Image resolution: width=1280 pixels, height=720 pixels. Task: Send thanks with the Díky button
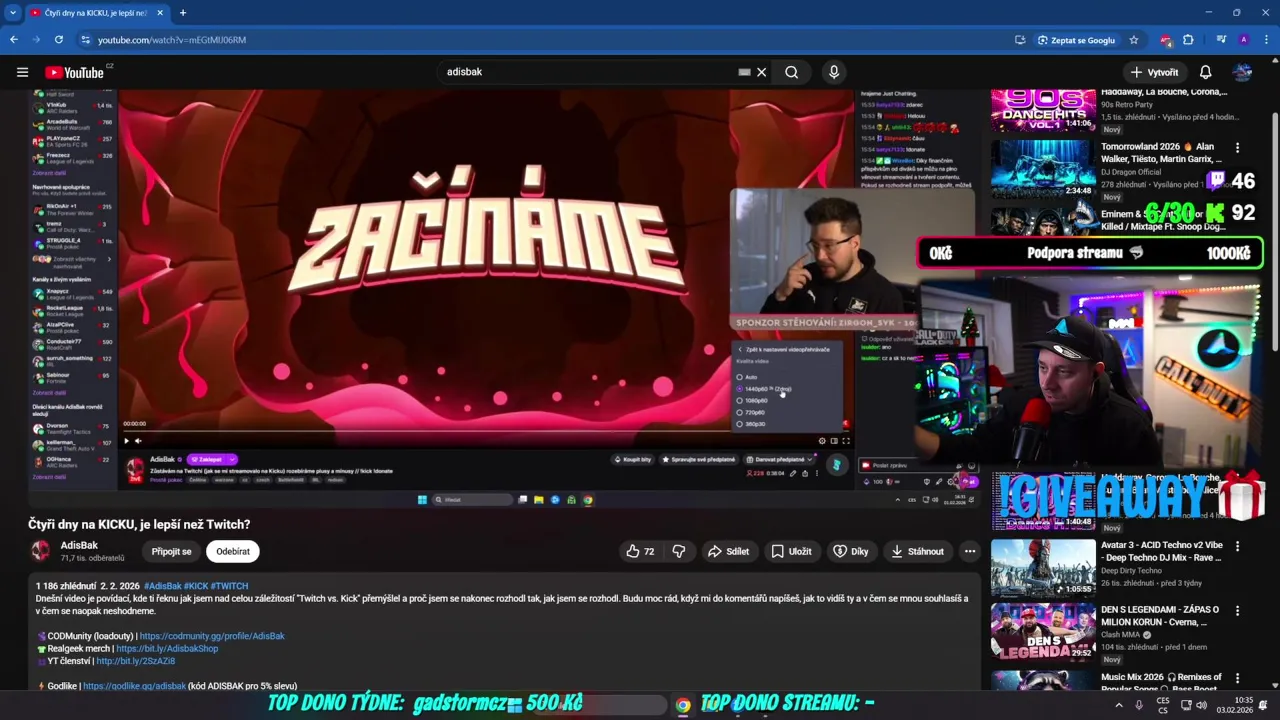tap(851, 551)
